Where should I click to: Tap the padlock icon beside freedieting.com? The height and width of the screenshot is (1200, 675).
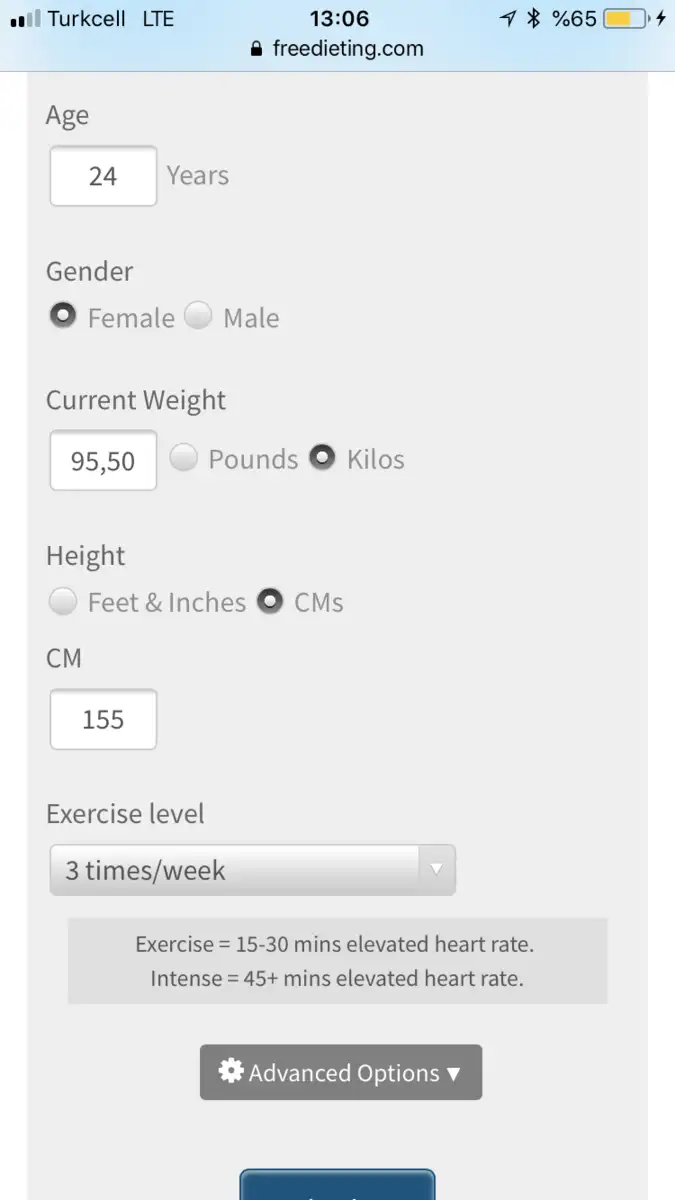[257, 49]
